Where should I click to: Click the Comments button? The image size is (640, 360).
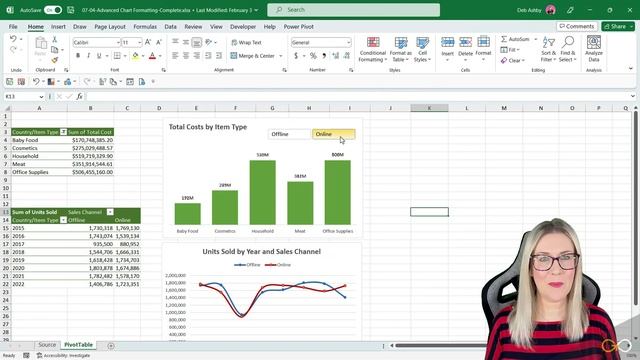click(x=577, y=26)
